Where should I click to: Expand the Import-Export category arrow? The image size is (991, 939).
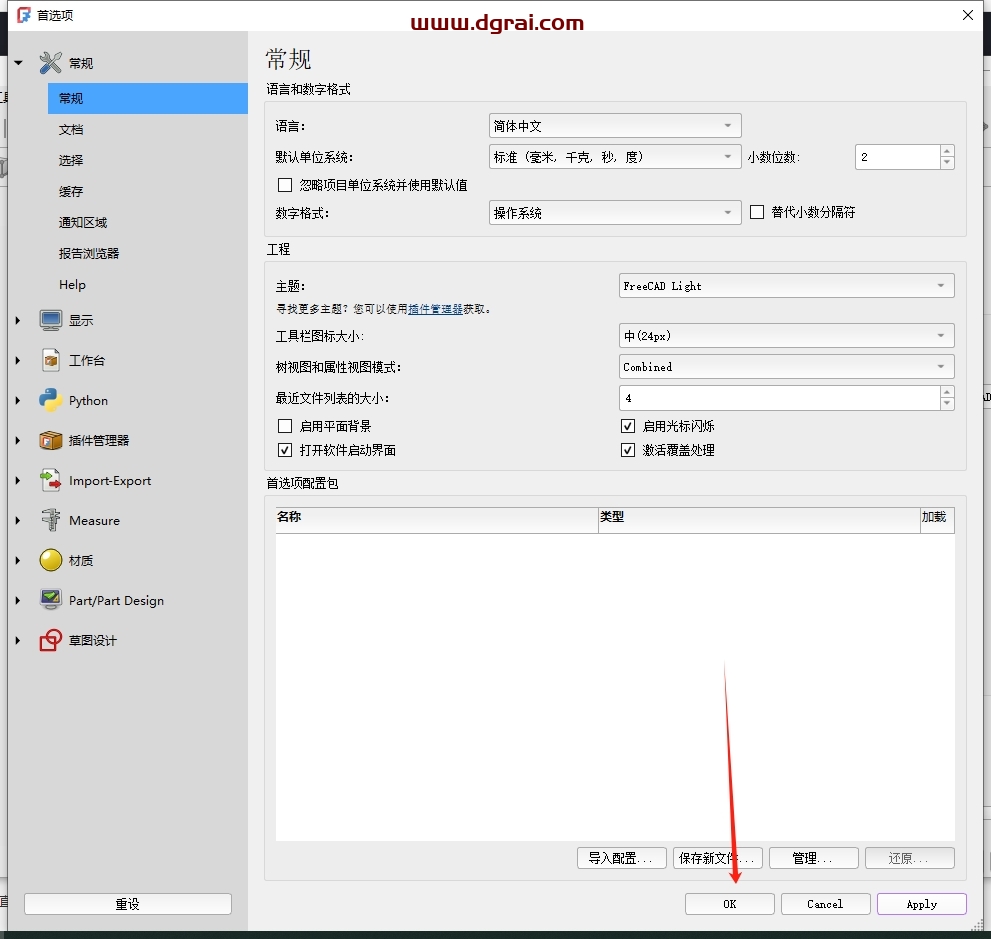click(18, 480)
